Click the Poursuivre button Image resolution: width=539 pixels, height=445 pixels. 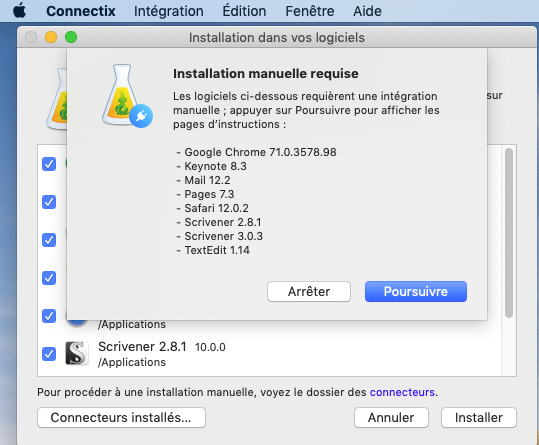coord(416,292)
